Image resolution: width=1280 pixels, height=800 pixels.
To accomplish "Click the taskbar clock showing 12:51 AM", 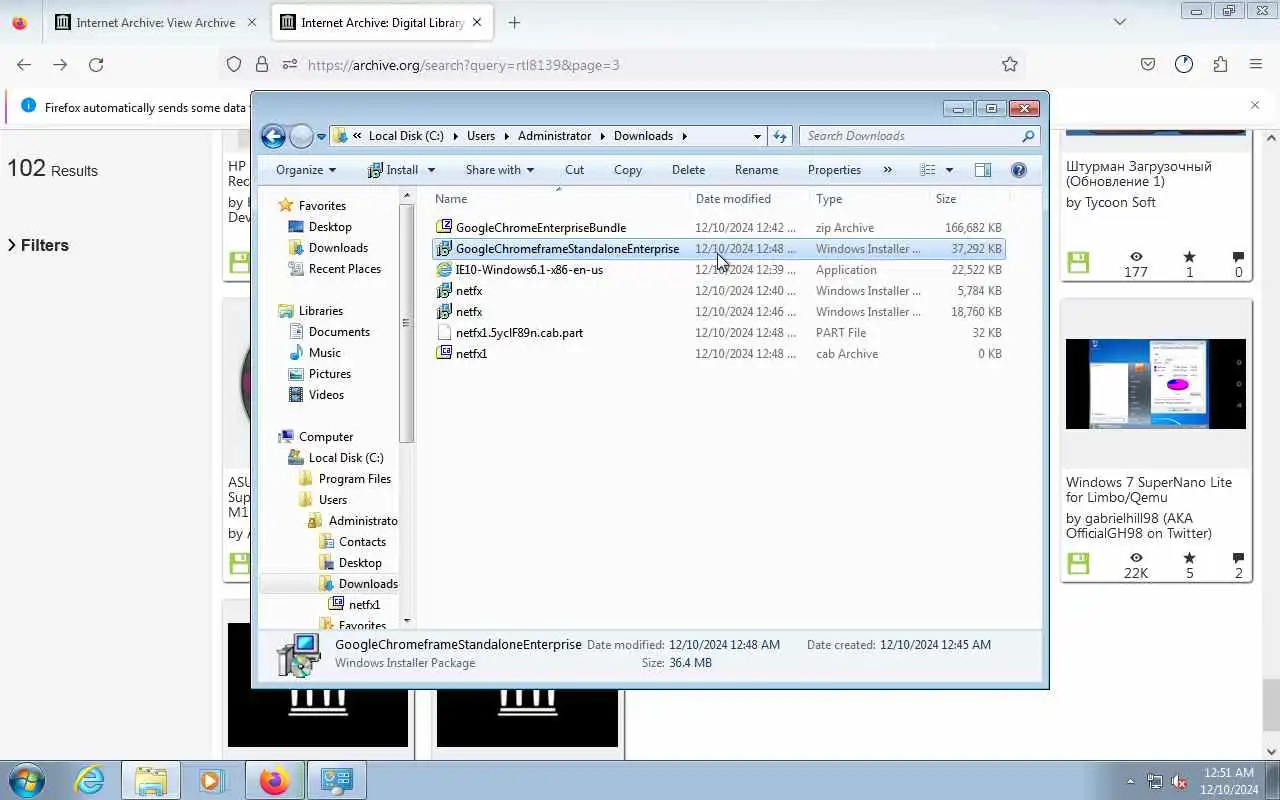I will pyautogui.click(x=1229, y=773).
